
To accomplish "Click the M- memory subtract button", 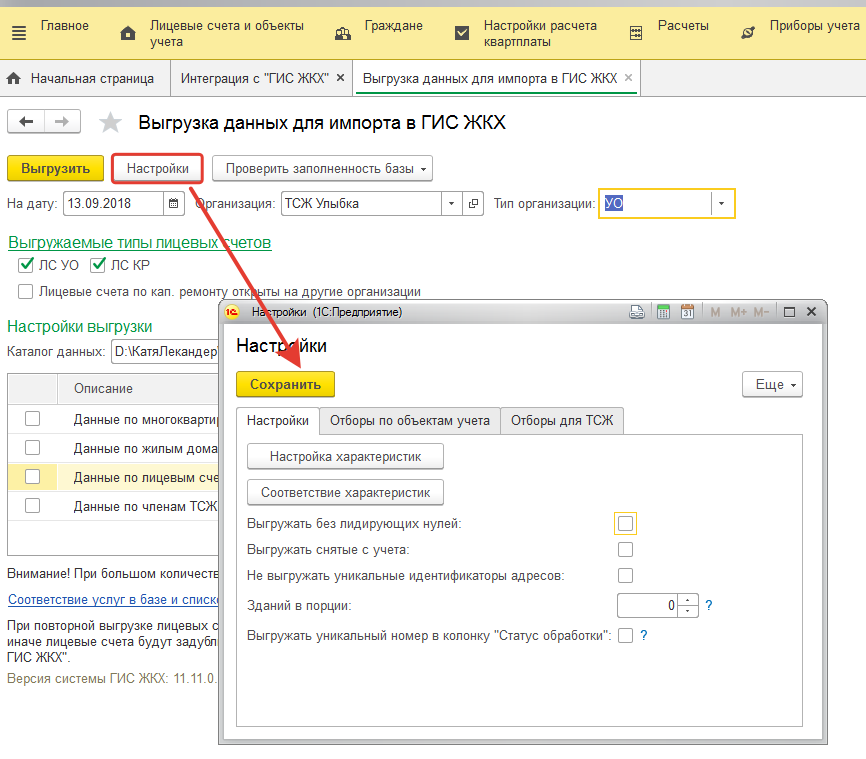I will pos(762,312).
